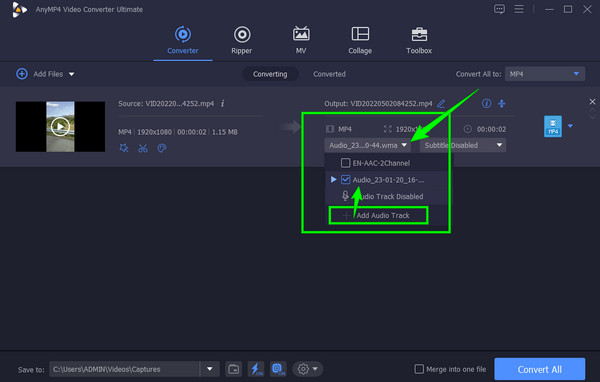Open the audio track dropdown Audio_23...0-44.wma
Image resolution: width=600 pixels, height=382 pixels.
(368, 145)
